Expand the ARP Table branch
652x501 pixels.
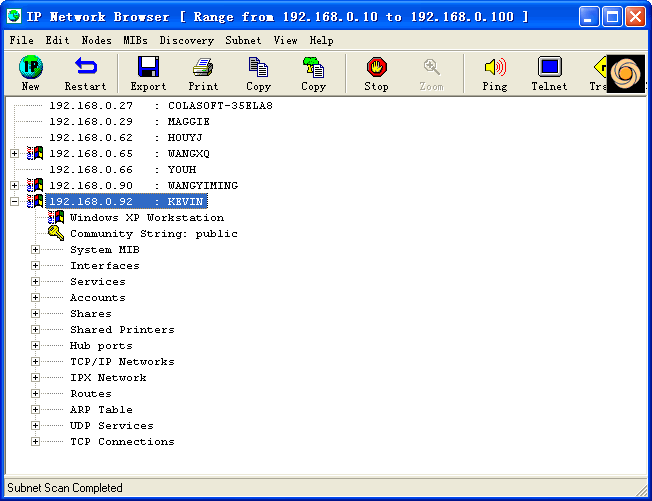click(x=35, y=410)
